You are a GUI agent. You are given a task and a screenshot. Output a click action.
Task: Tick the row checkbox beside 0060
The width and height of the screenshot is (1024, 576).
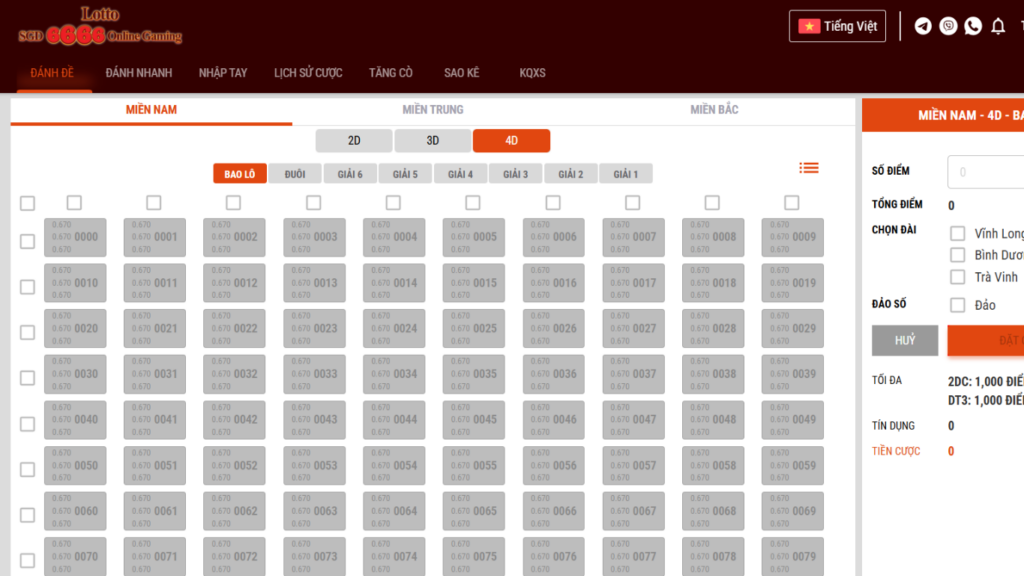[x=27, y=515]
